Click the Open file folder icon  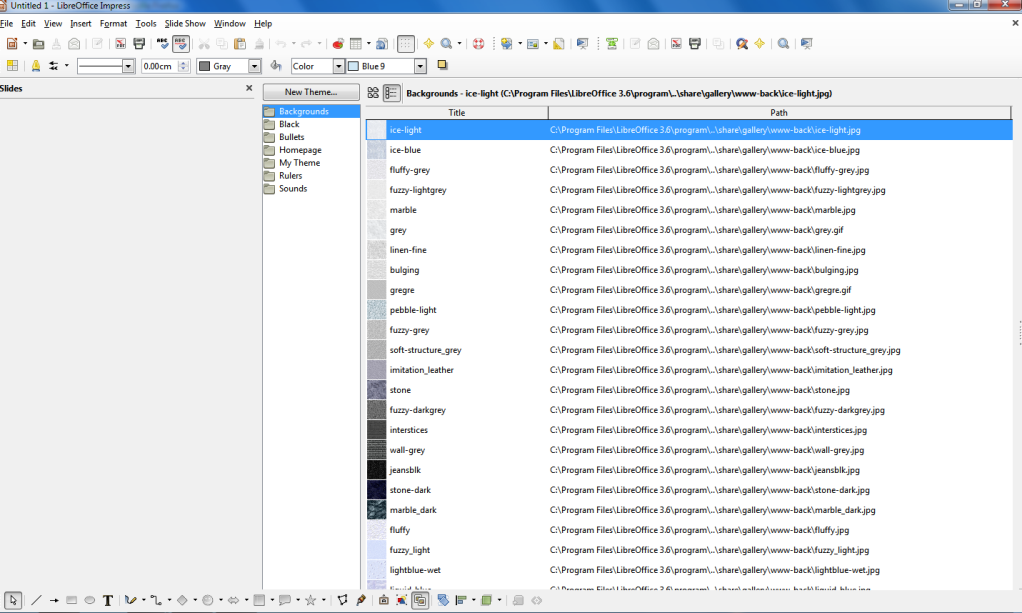pos(38,44)
